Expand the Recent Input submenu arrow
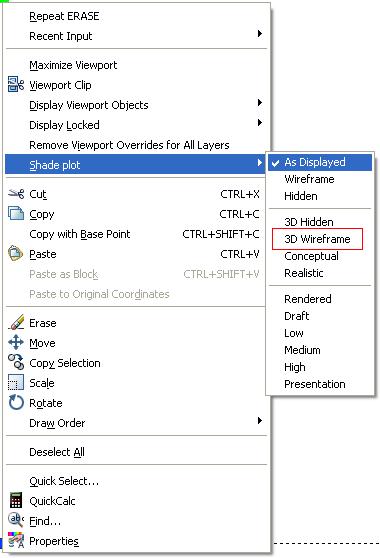 coord(260,34)
